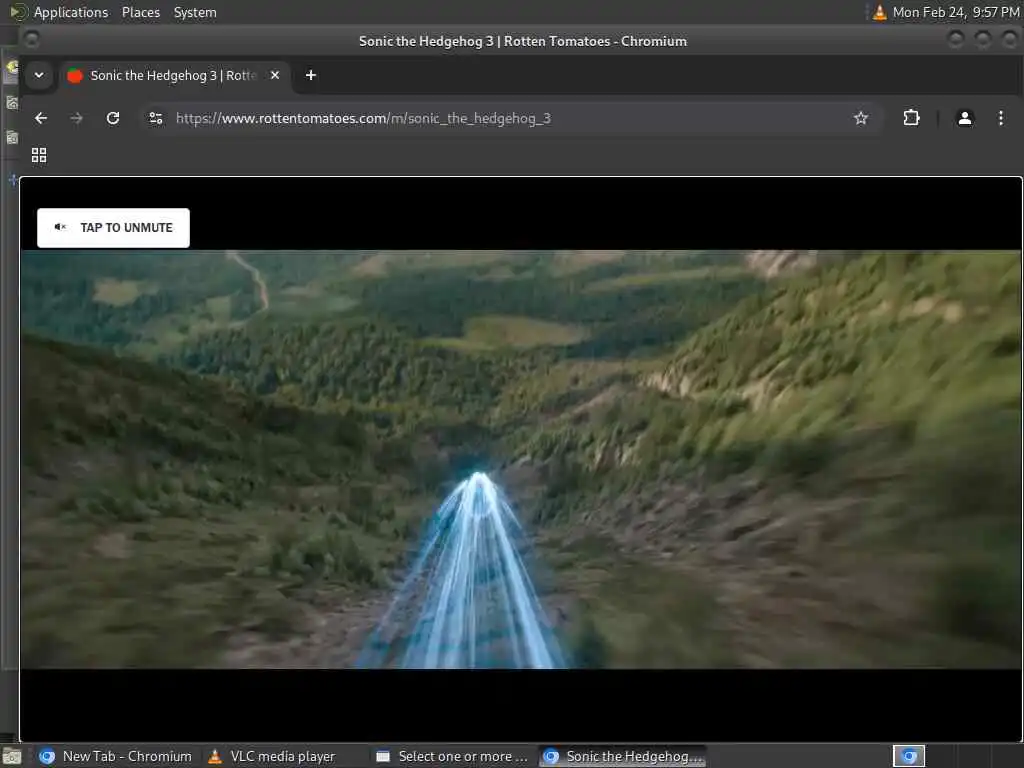Click the browser back arrow
The image size is (1024, 768).
tap(41, 118)
